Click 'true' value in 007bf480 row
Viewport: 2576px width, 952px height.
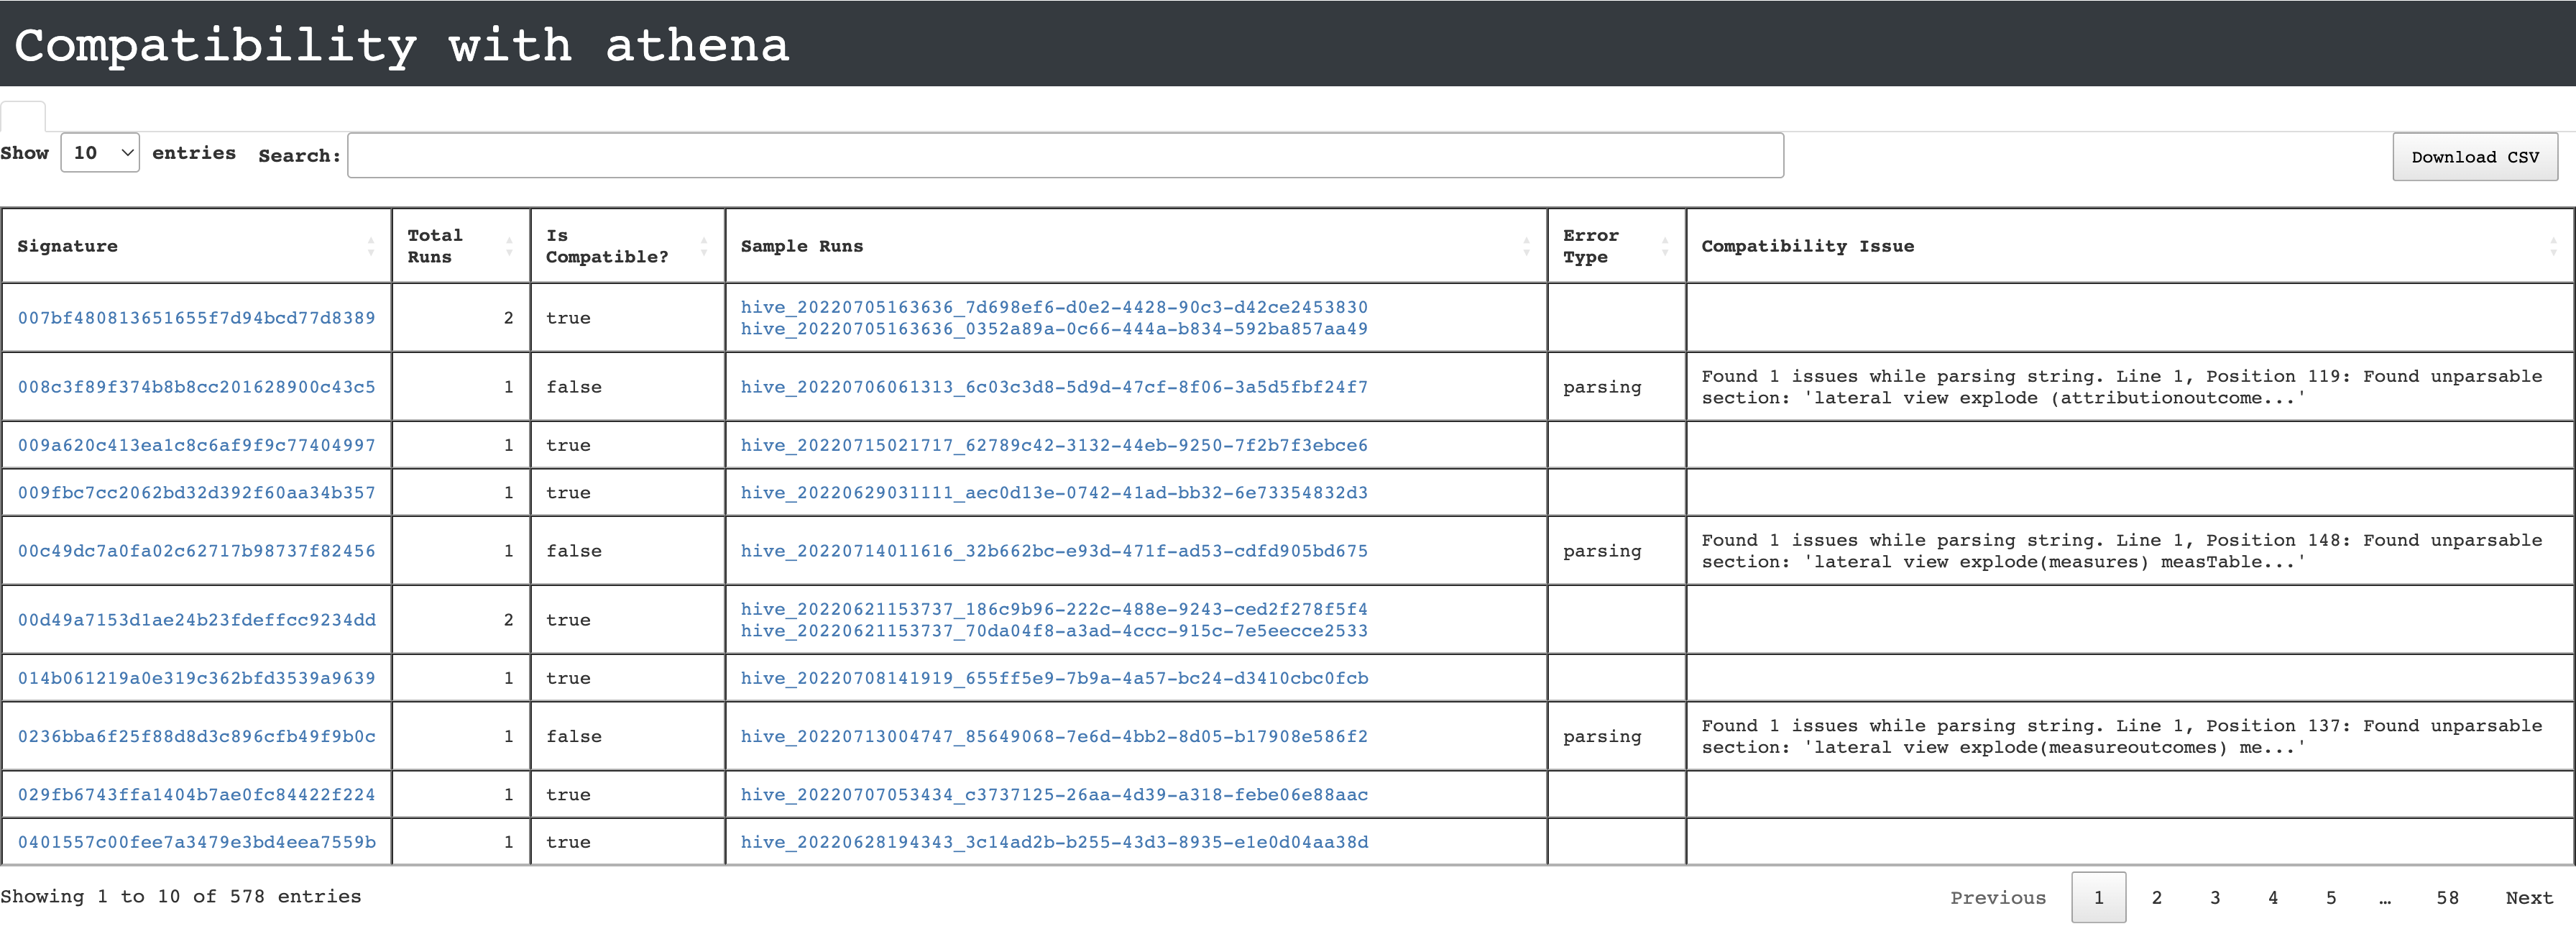point(568,318)
